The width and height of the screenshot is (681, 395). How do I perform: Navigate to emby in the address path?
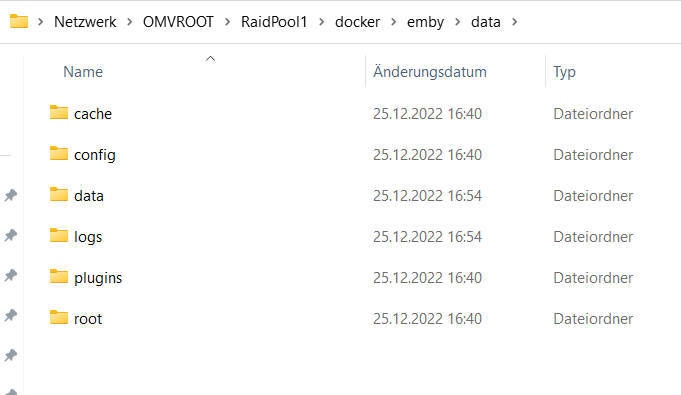[x=425, y=22]
